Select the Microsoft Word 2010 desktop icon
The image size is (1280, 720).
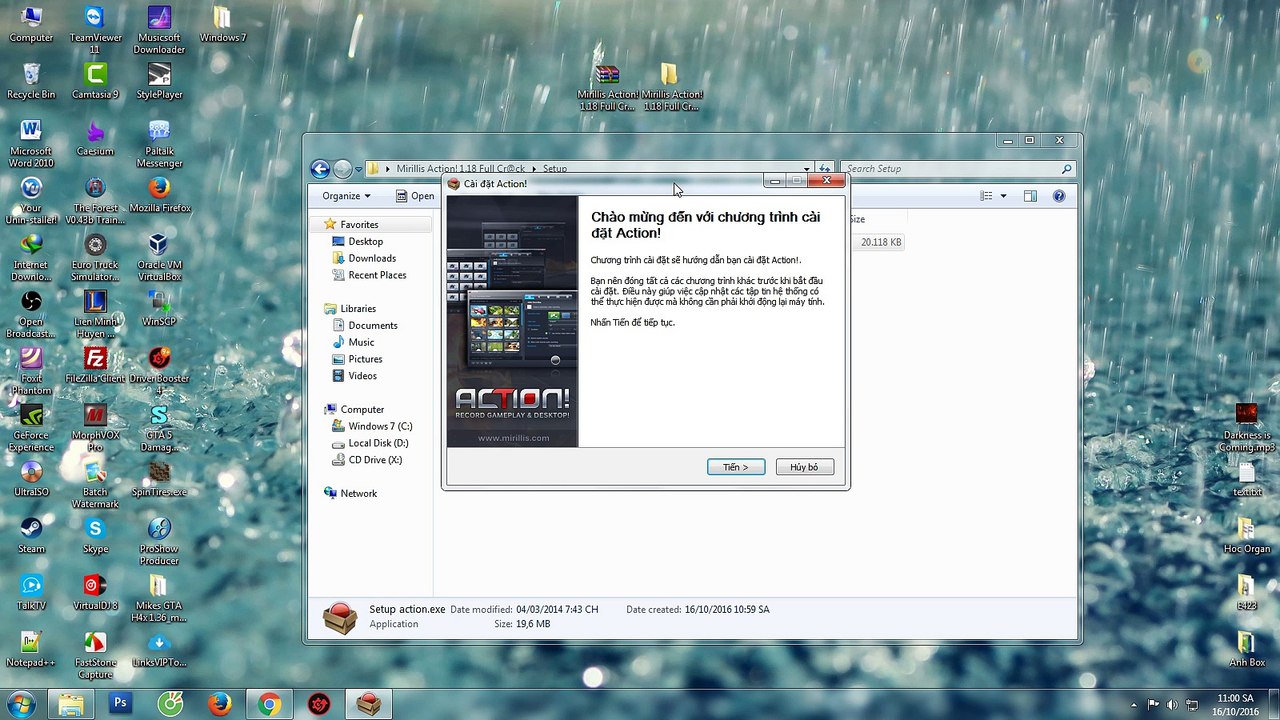click(31, 144)
